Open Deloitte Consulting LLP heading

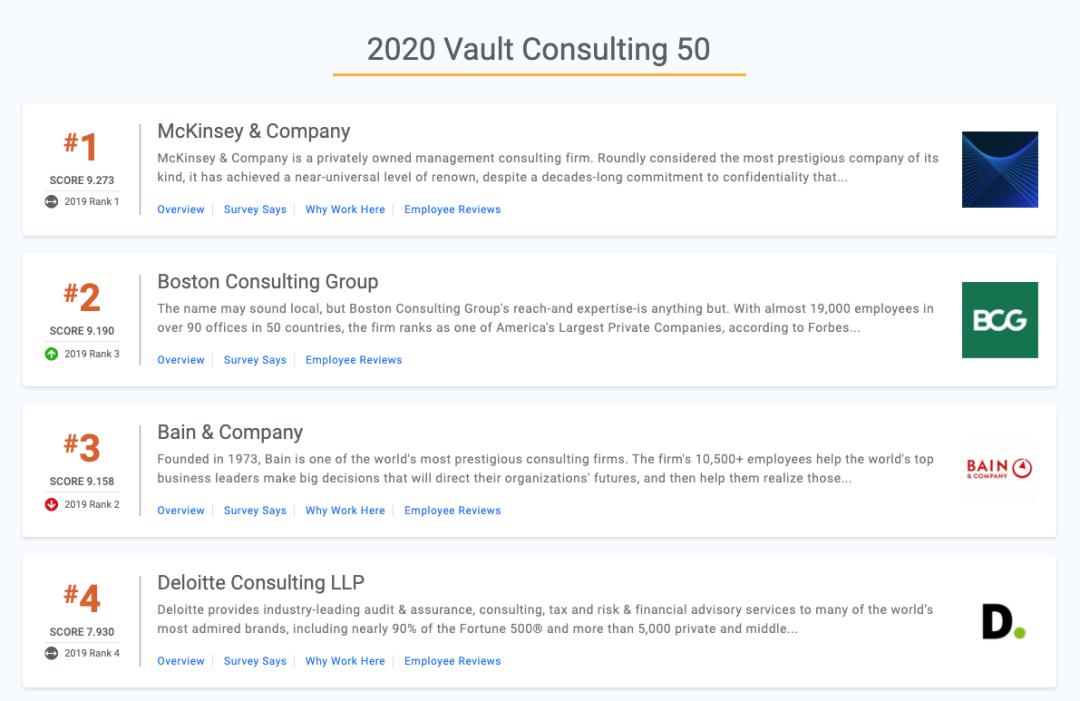(x=260, y=583)
